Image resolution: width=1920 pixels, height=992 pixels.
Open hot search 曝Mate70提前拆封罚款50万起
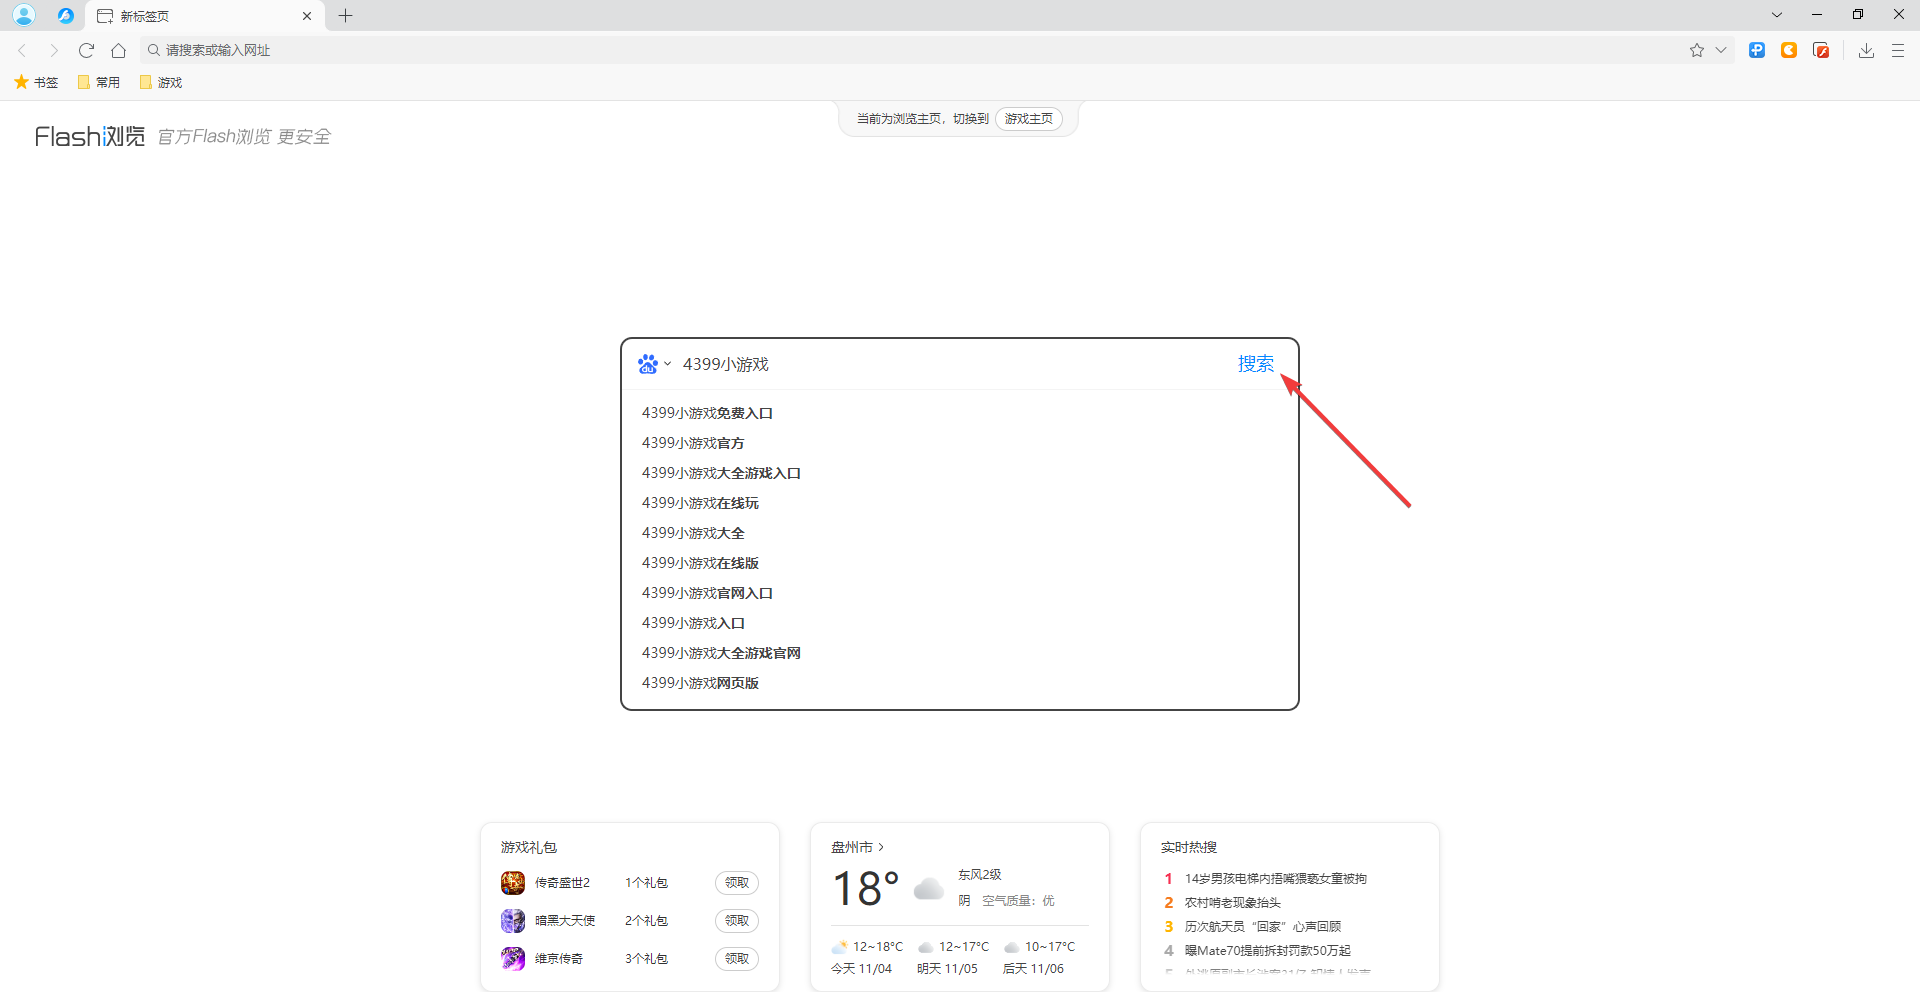1268,951
